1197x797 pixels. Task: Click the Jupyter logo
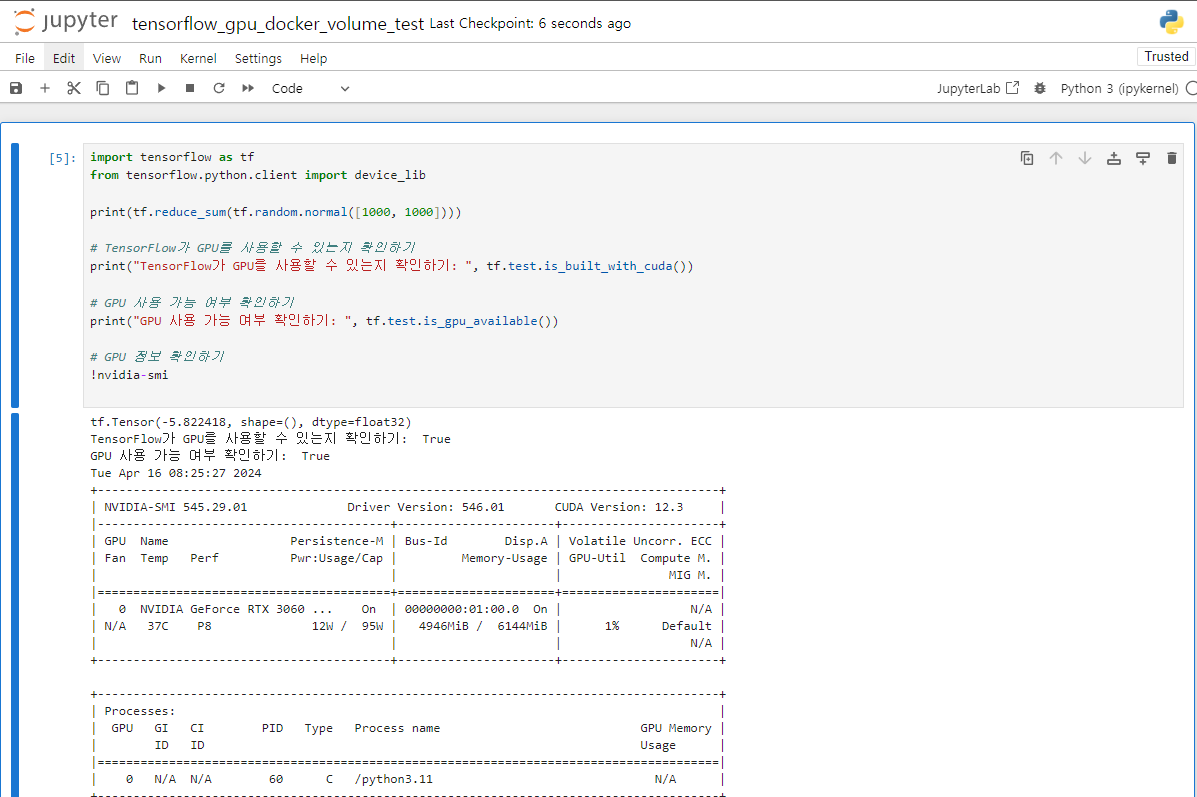click(66, 21)
